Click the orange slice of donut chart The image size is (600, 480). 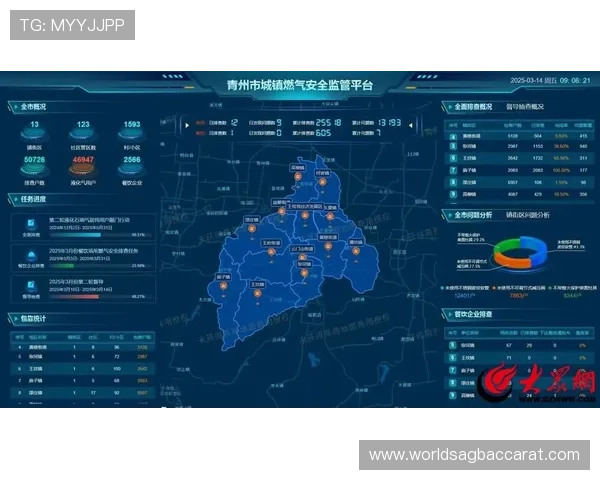click(x=511, y=260)
